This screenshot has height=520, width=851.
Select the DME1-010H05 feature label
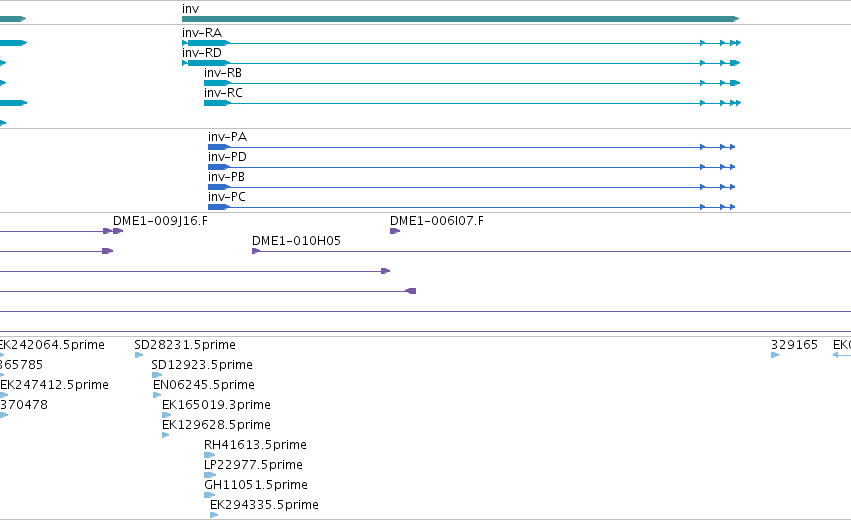[296, 241]
